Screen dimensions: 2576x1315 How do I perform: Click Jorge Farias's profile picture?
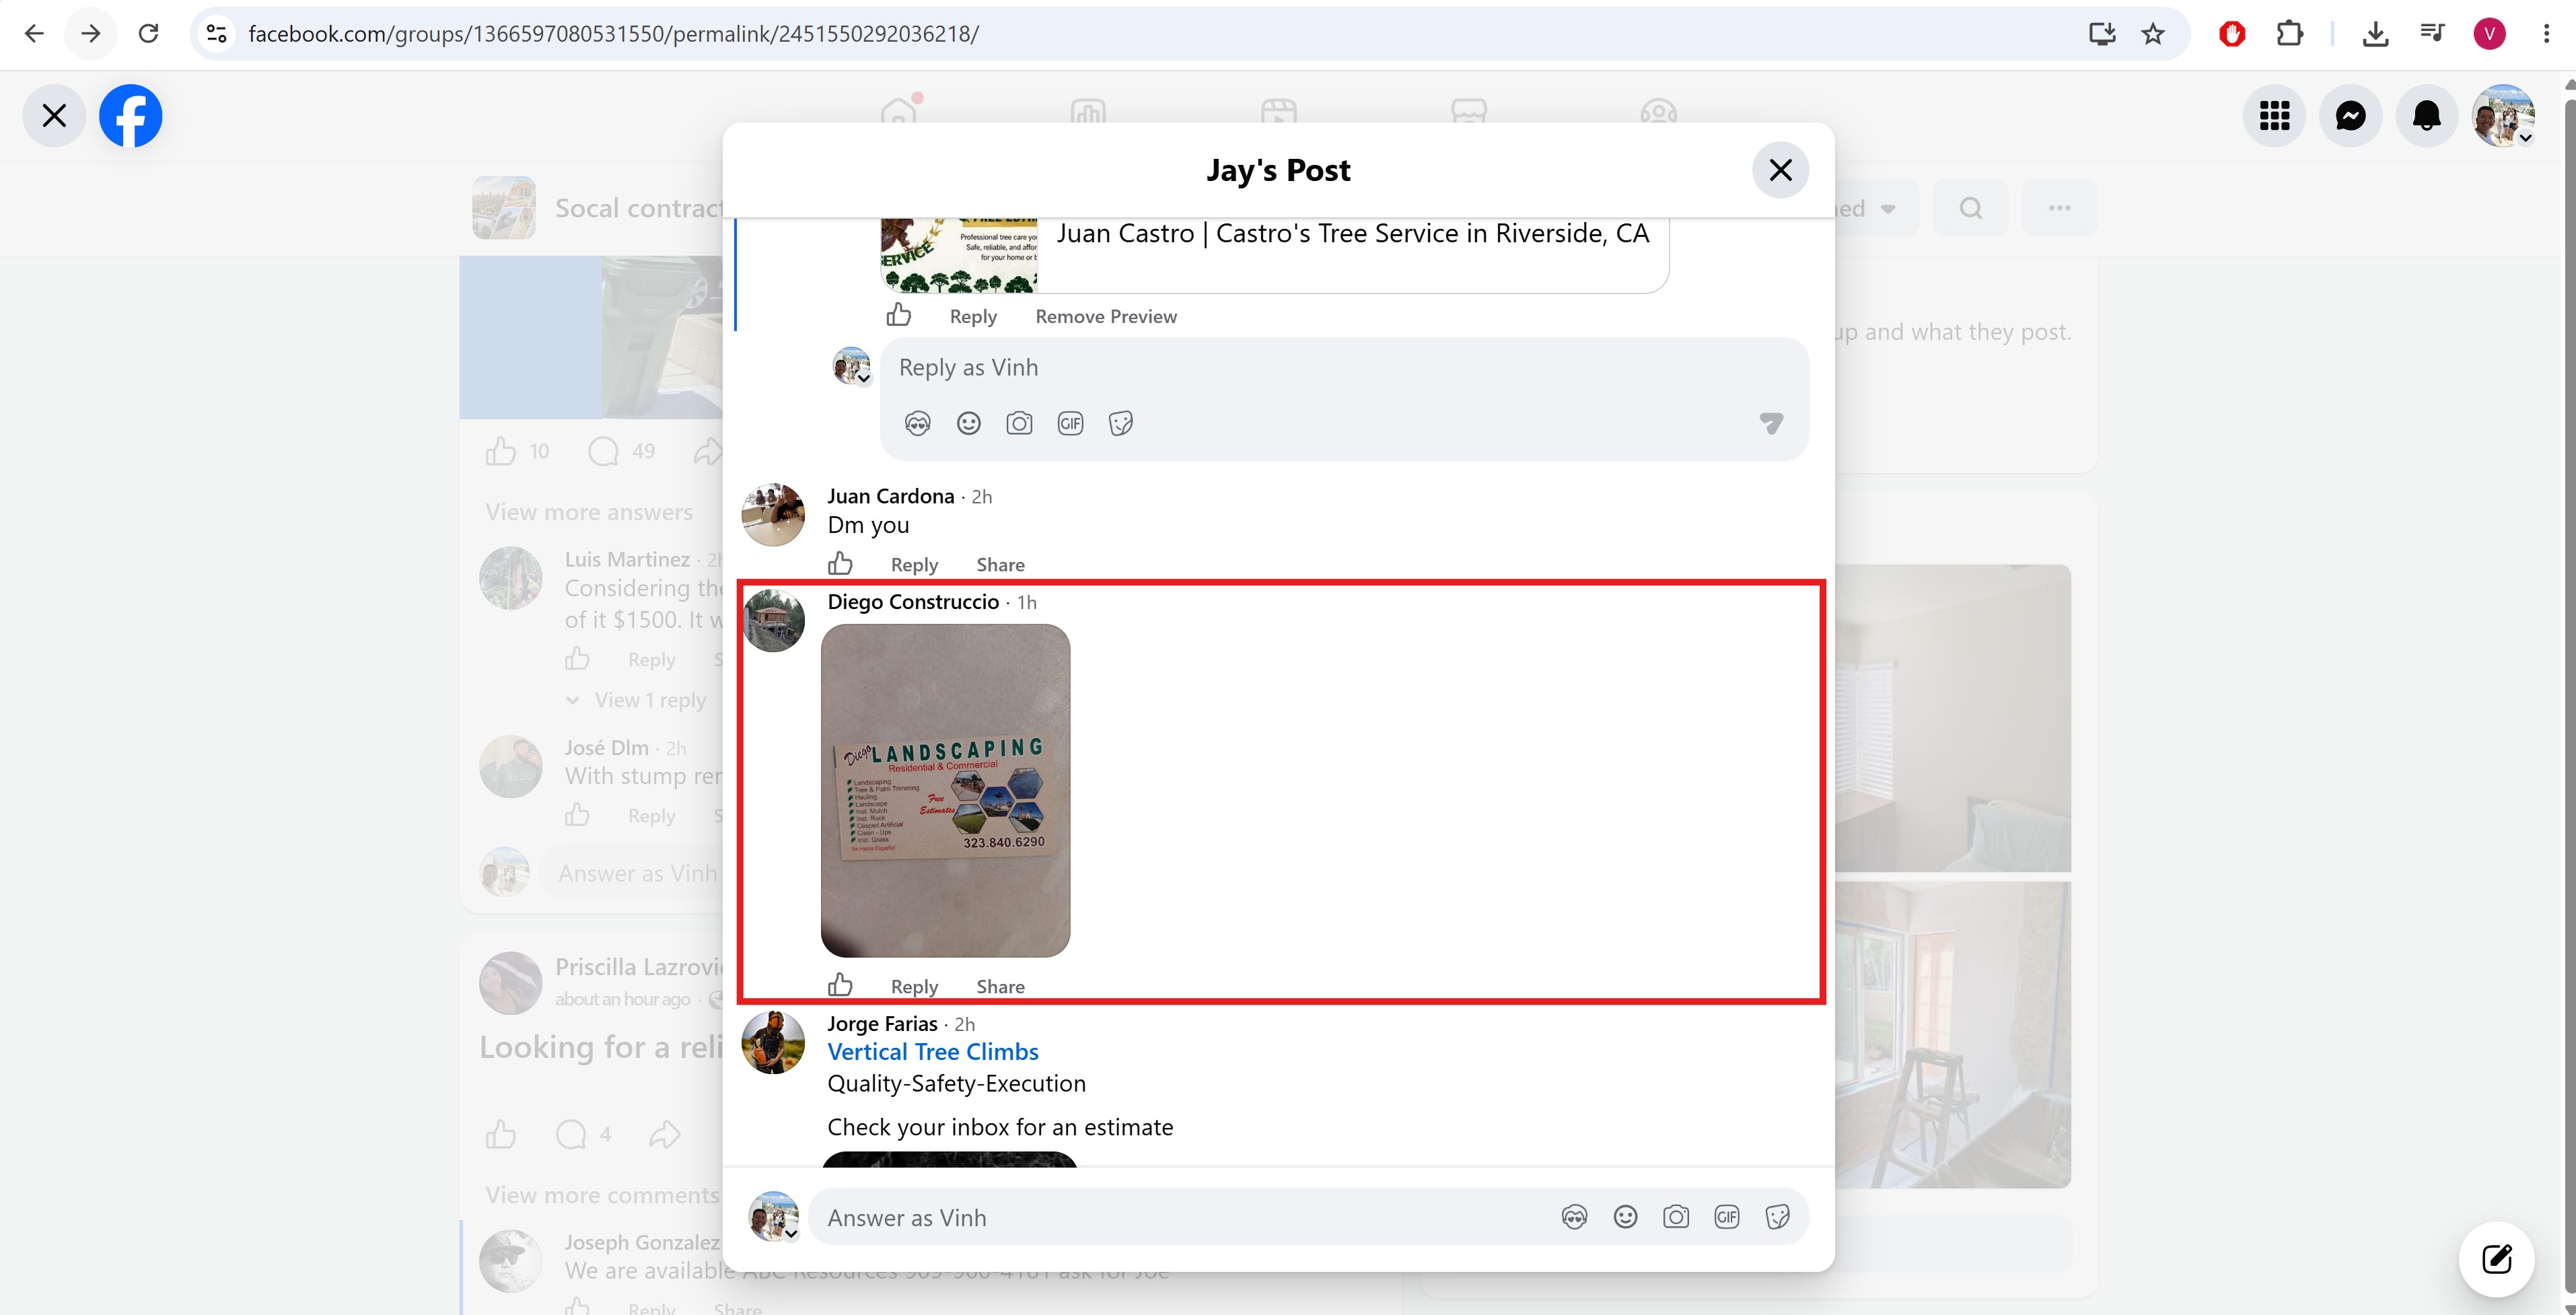click(x=773, y=1043)
